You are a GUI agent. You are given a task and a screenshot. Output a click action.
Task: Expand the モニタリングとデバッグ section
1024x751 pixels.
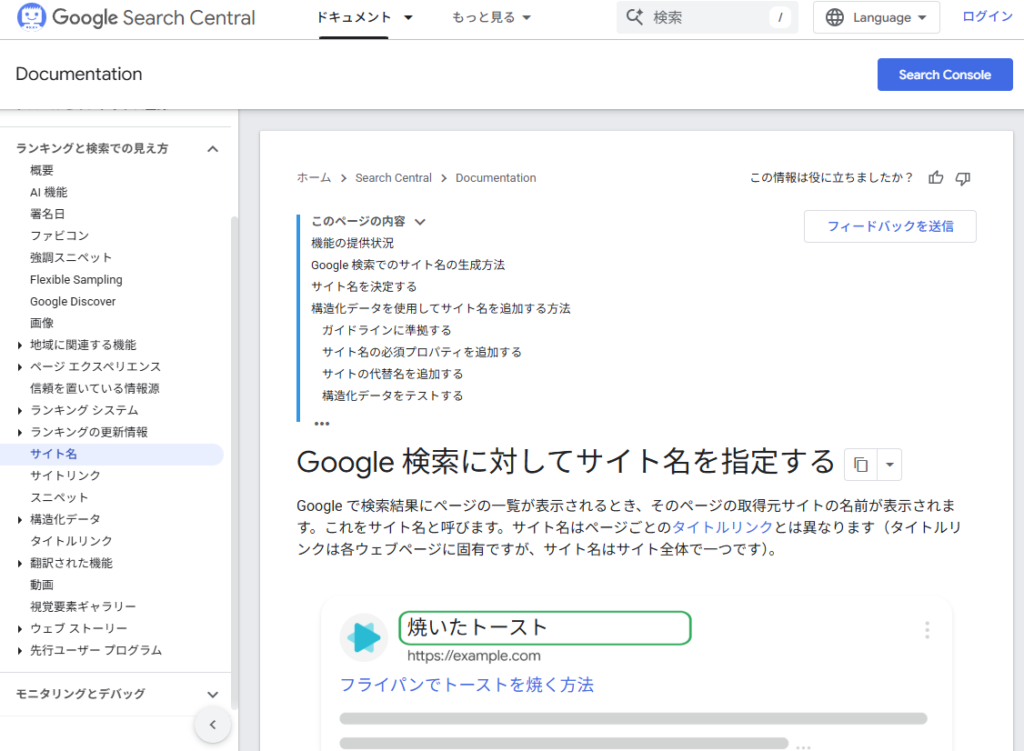(x=212, y=694)
